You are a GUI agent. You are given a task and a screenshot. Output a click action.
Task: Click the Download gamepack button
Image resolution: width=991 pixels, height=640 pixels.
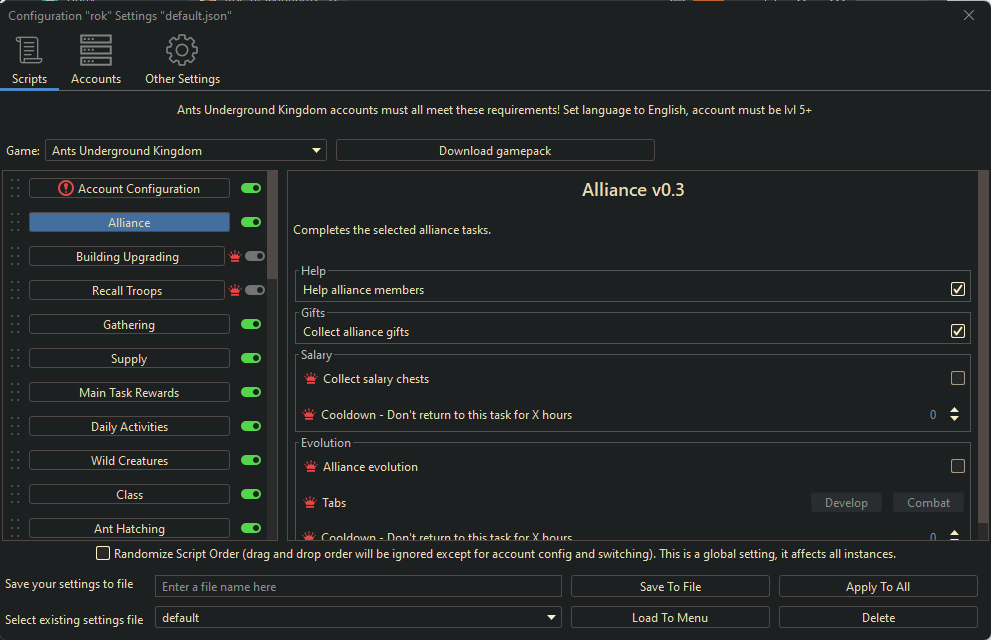click(495, 151)
